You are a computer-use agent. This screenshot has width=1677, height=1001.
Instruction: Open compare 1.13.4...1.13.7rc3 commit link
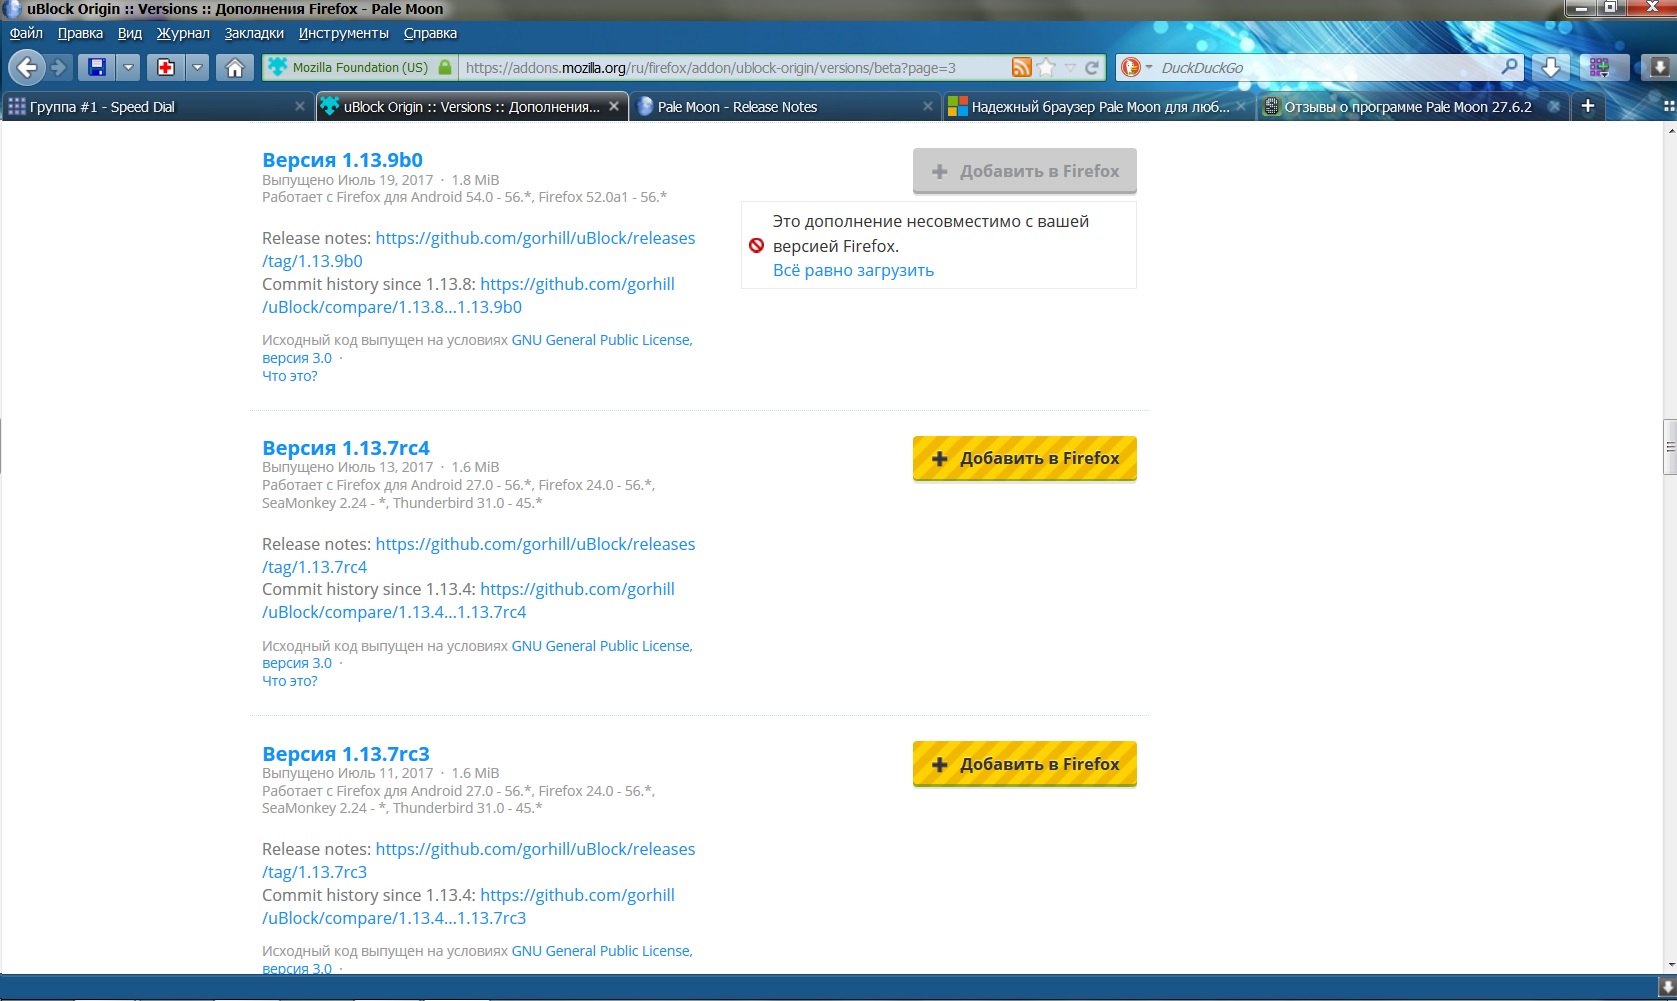pyautogui.click(x=468, y=906)
